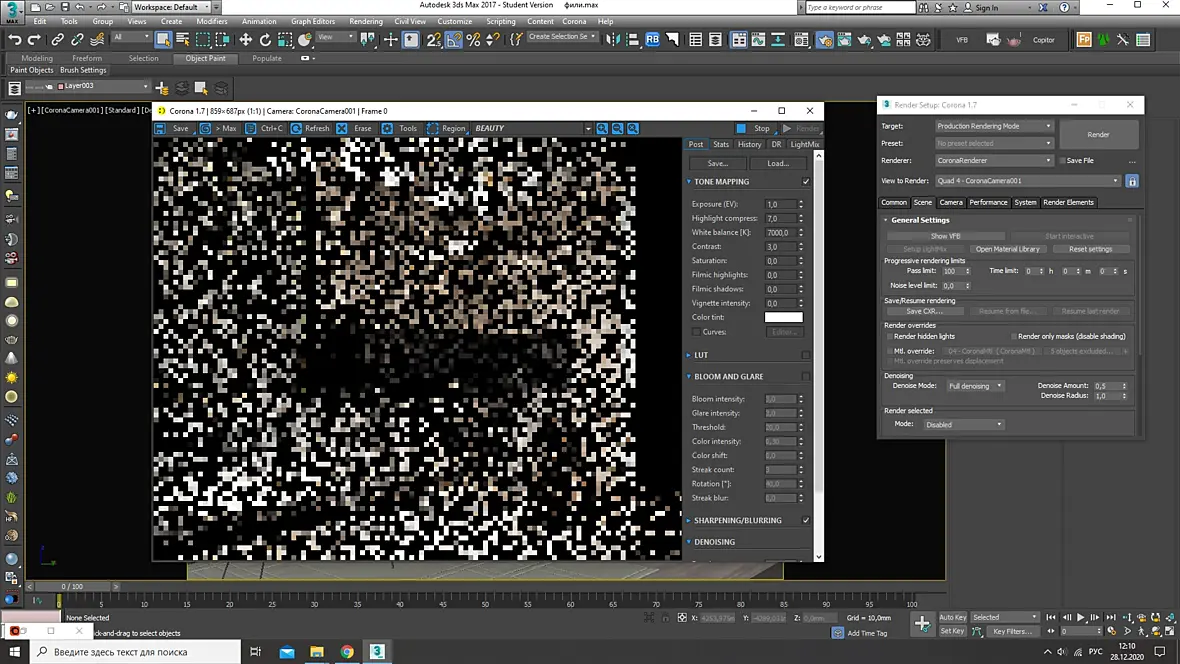Click the Mirror tool icon
The width and height of the screenshot is (1180, 664).
[x=613, y=39]
